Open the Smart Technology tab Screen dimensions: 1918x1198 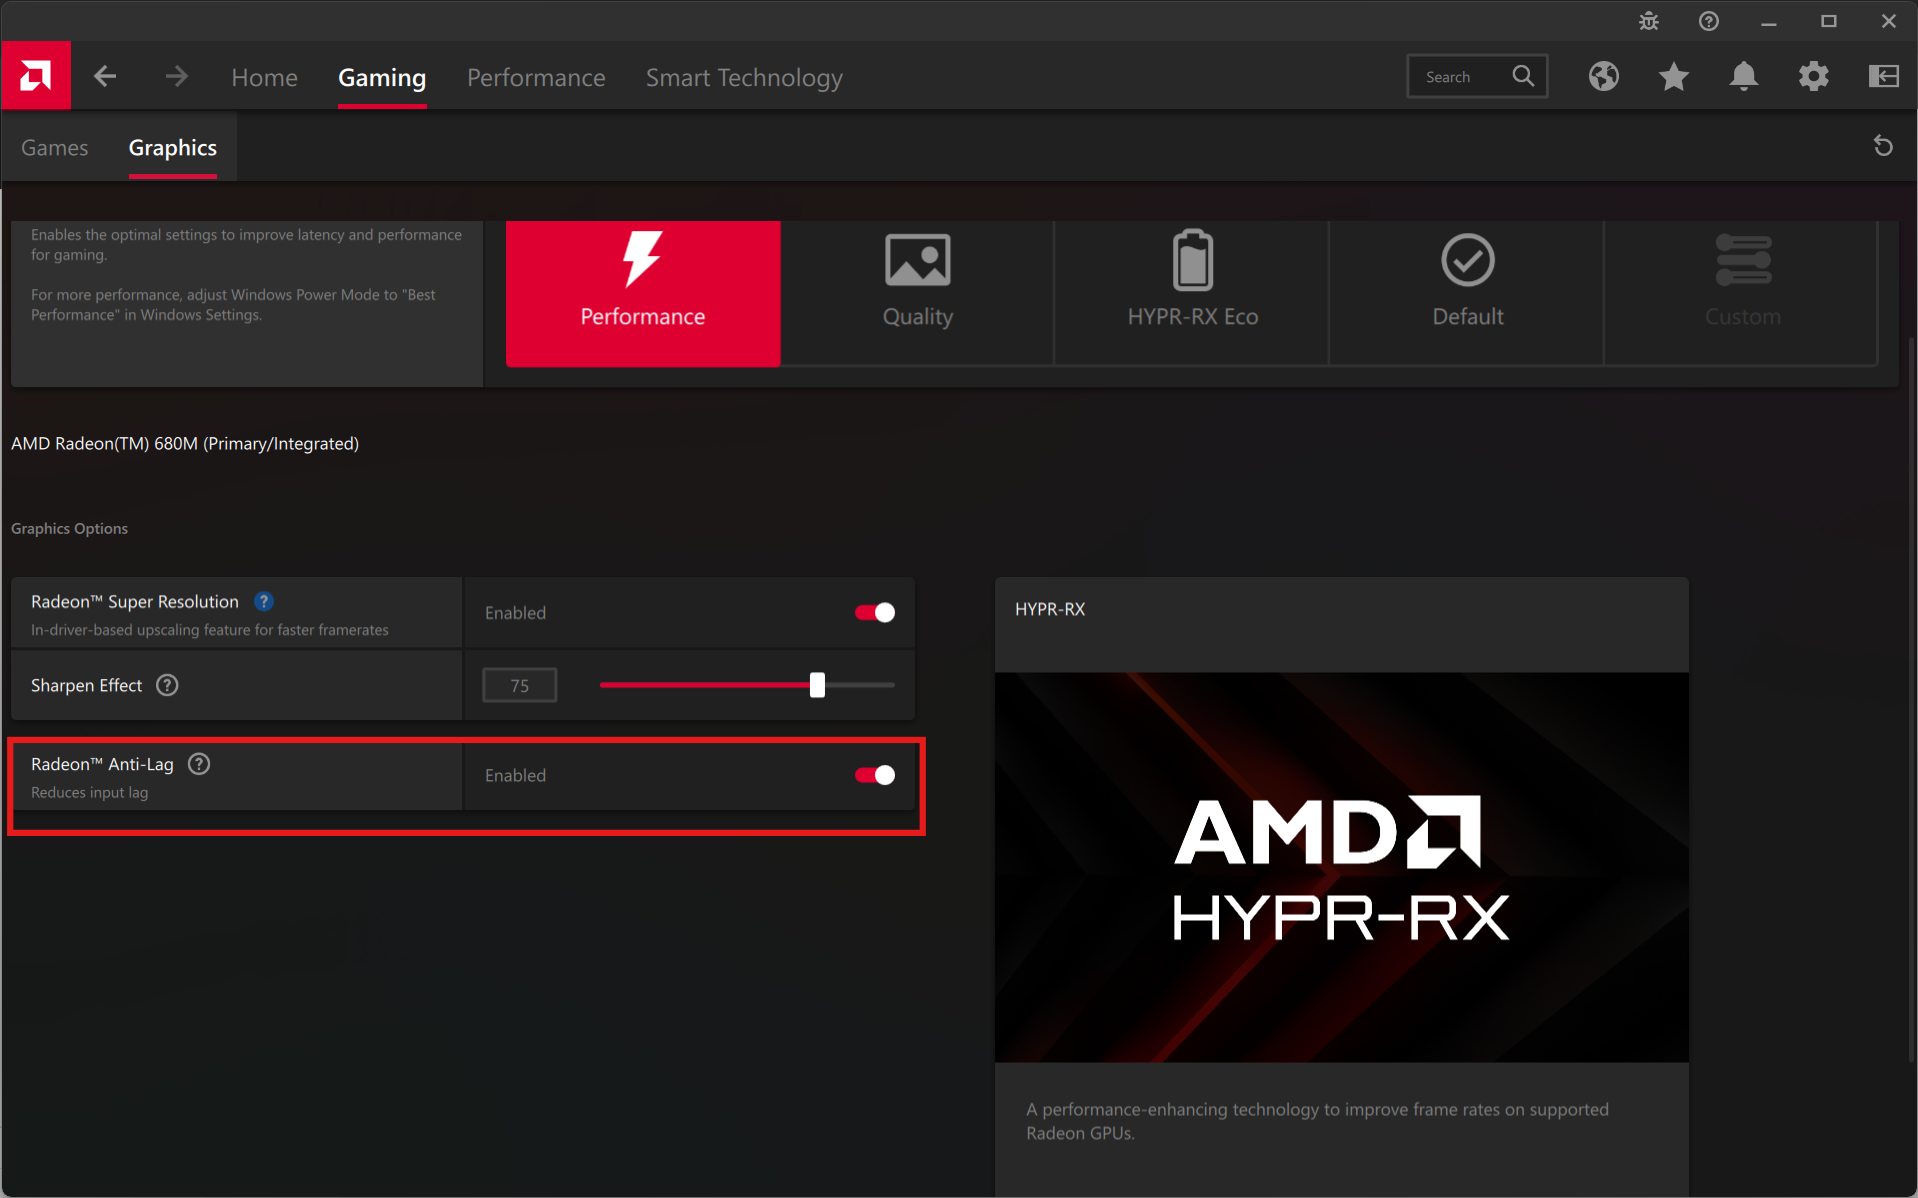coord(744,77)
